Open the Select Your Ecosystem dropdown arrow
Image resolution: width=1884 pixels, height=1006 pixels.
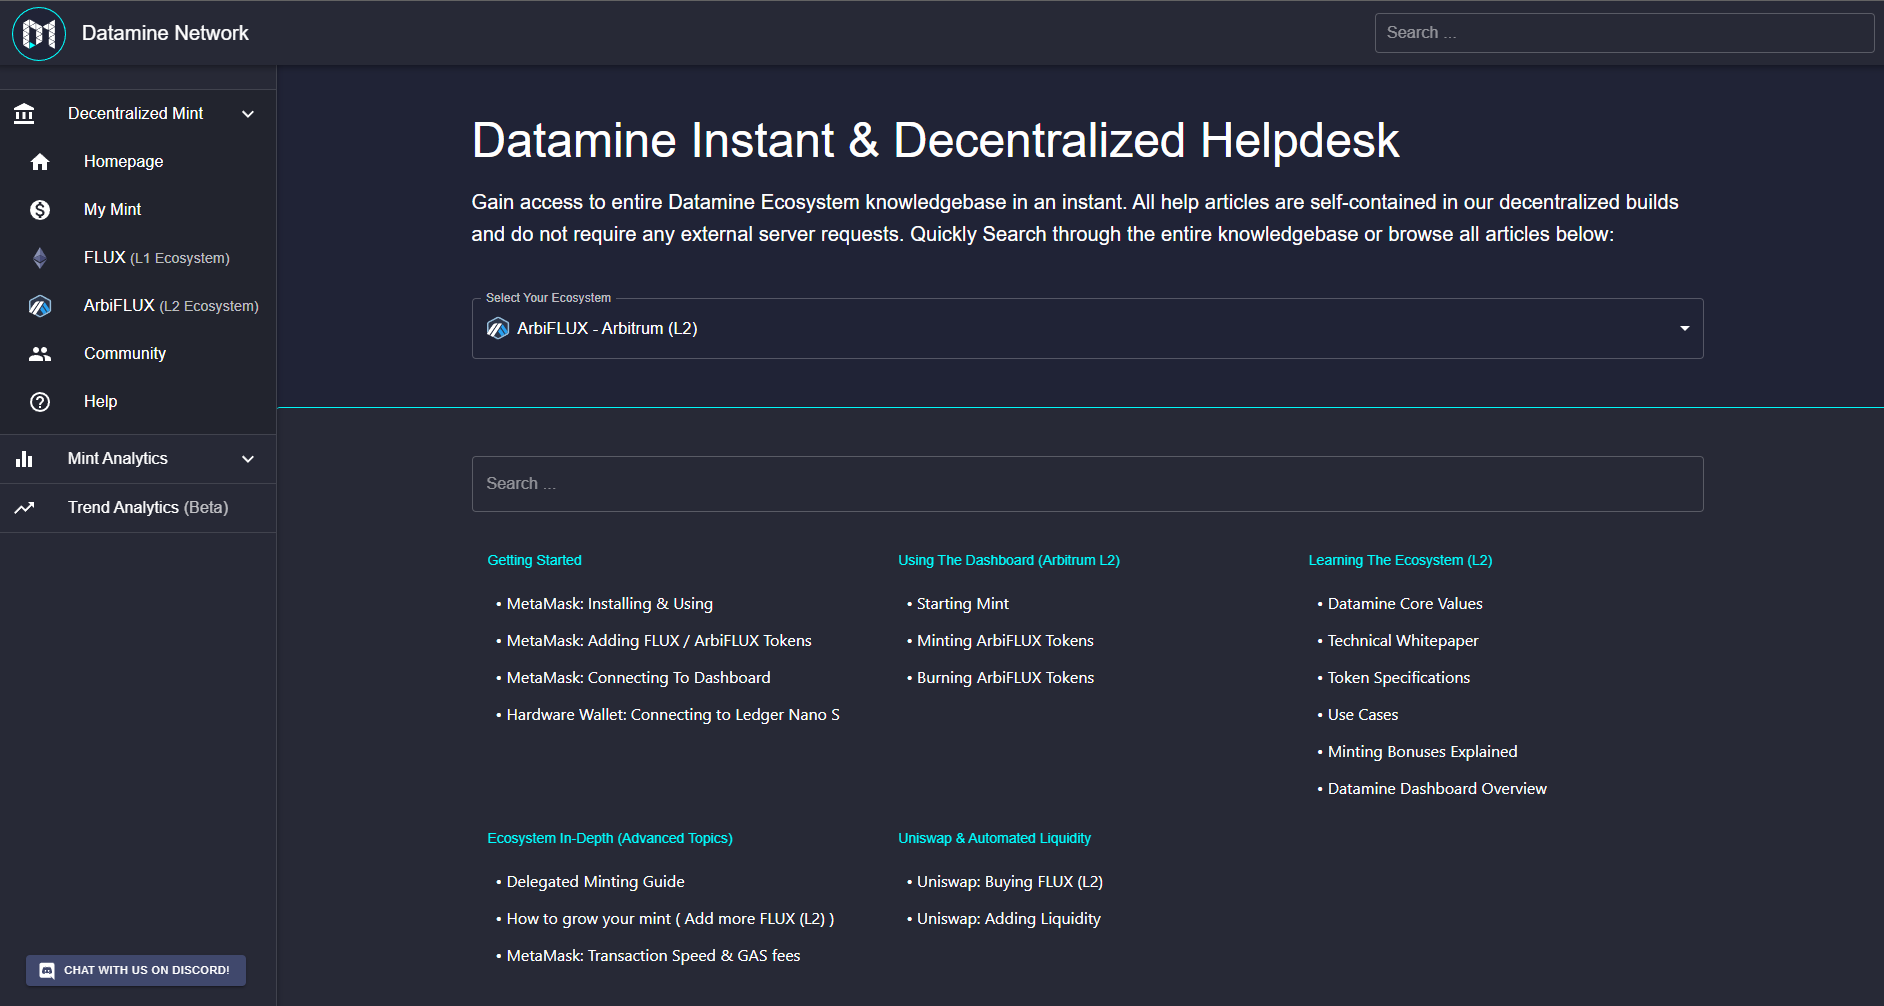[1684, 328]
